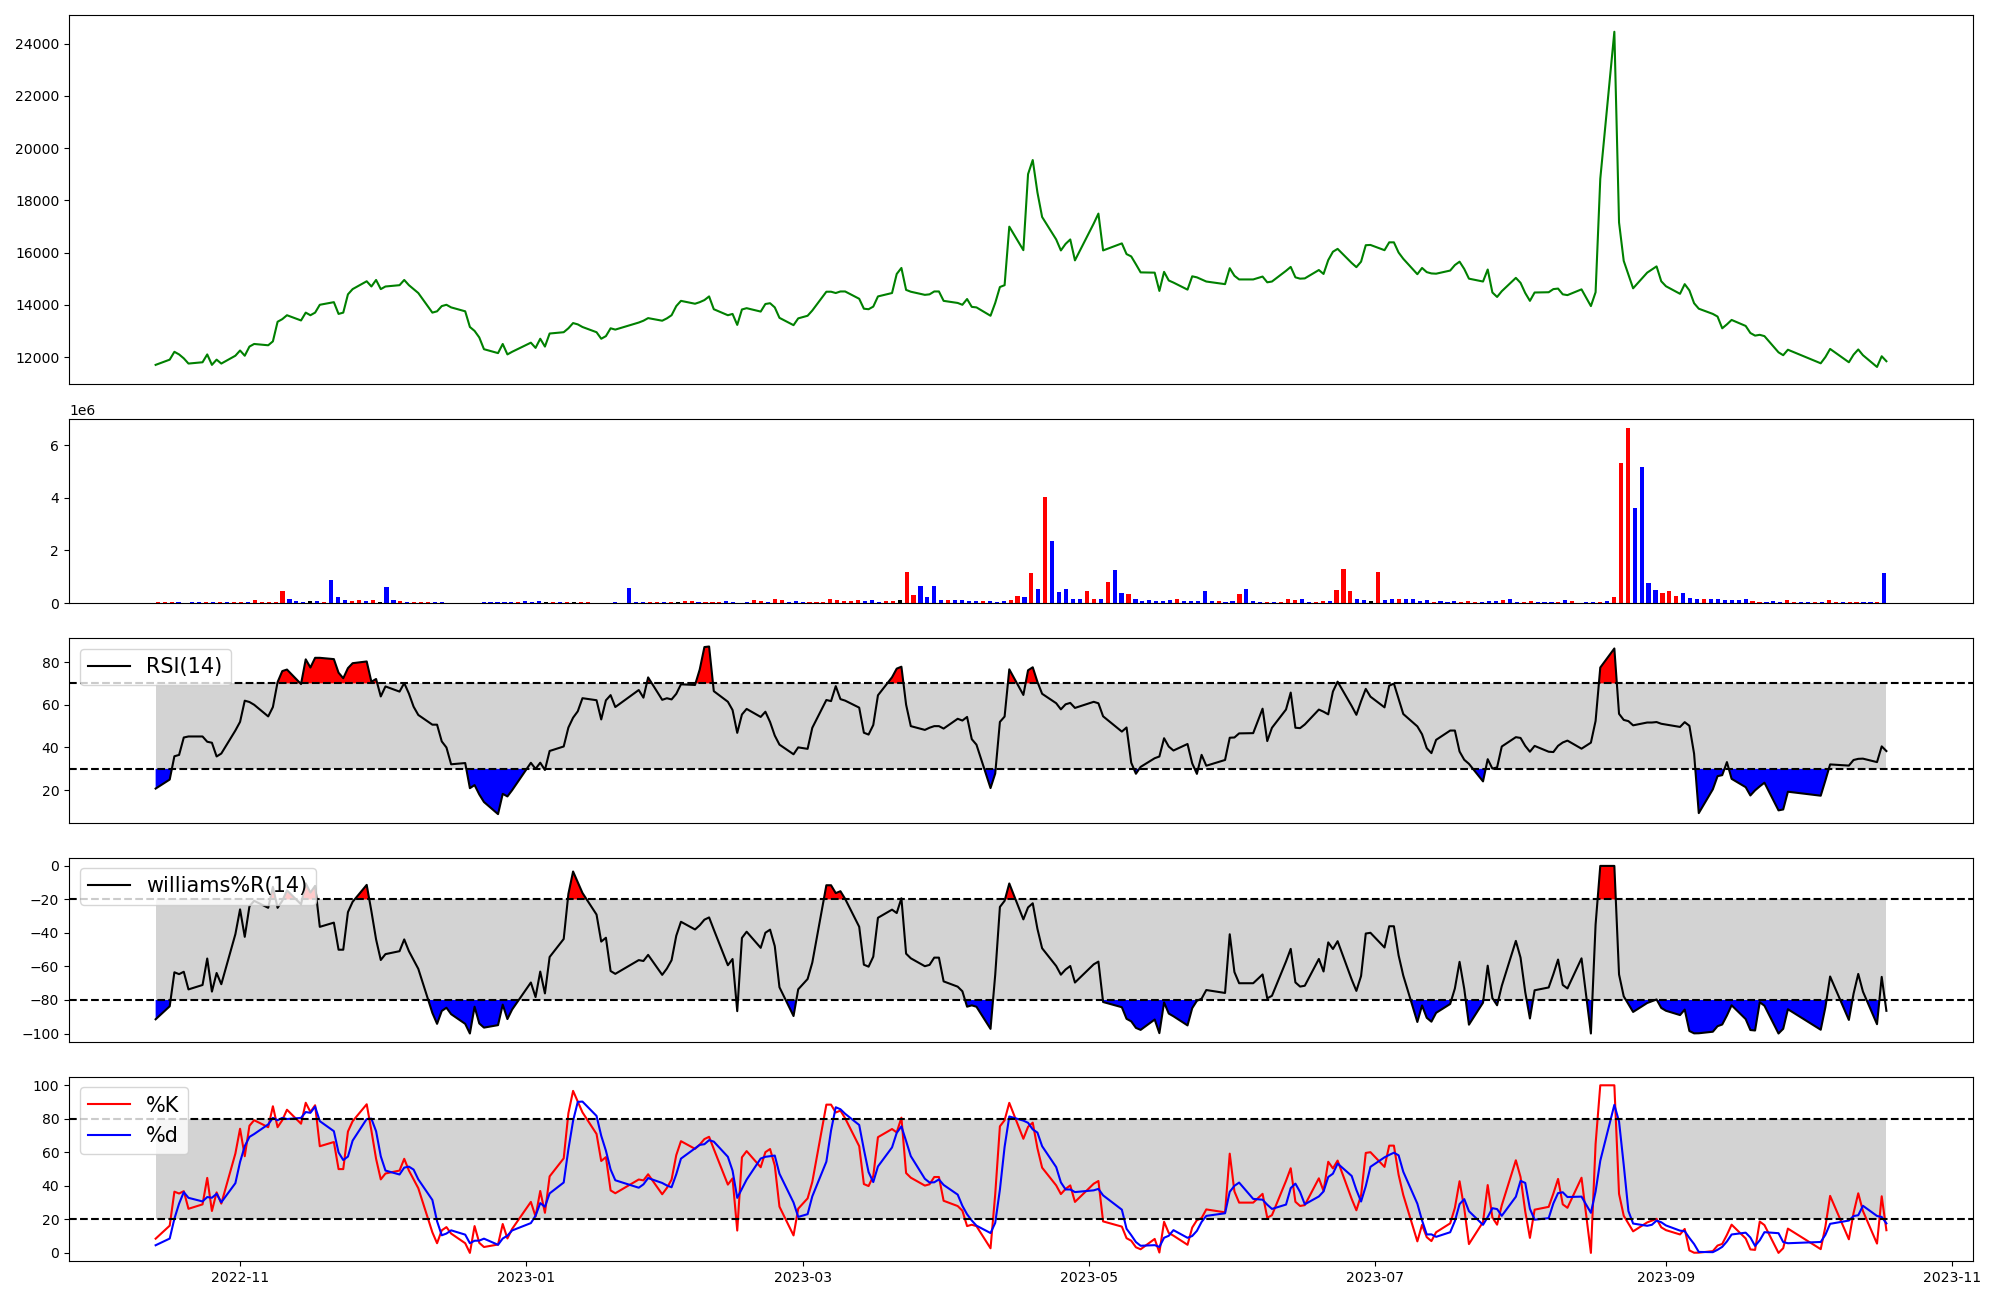2000x1300 pixels.
Task: Click the red %K legend line swatch
Action: point(109,1105)
